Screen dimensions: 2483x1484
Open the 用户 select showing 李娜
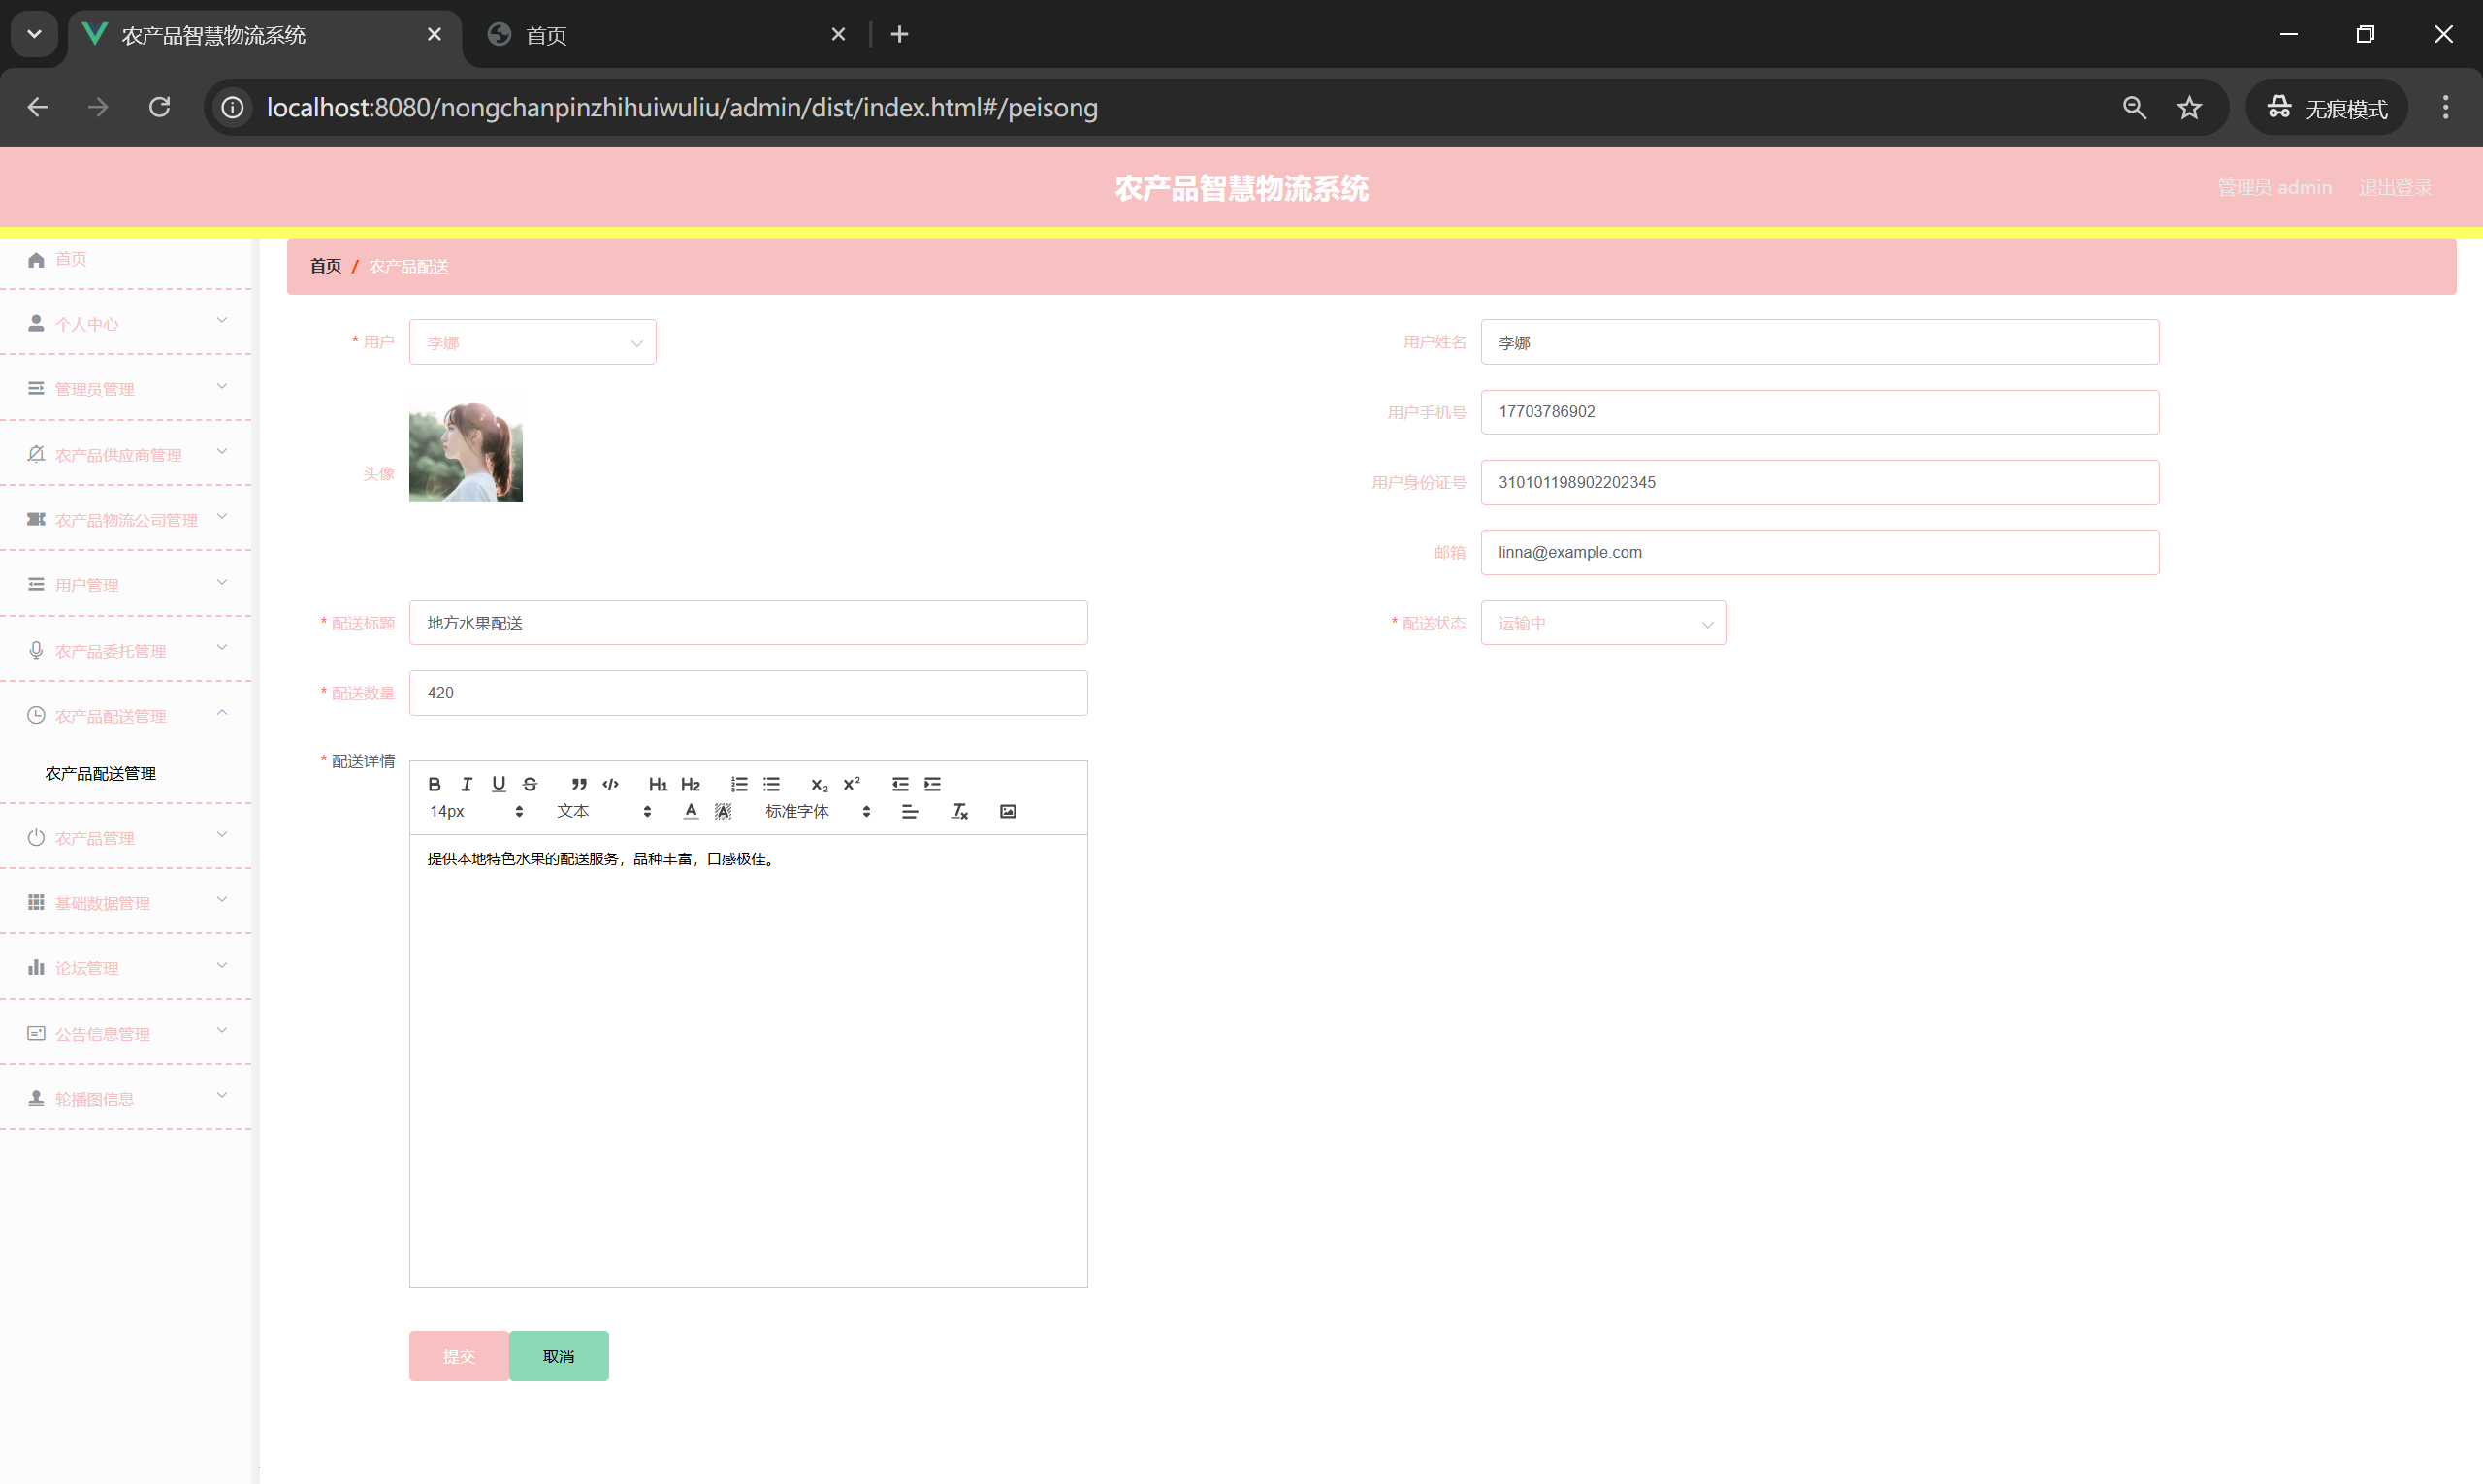click(x=532, y=342)
